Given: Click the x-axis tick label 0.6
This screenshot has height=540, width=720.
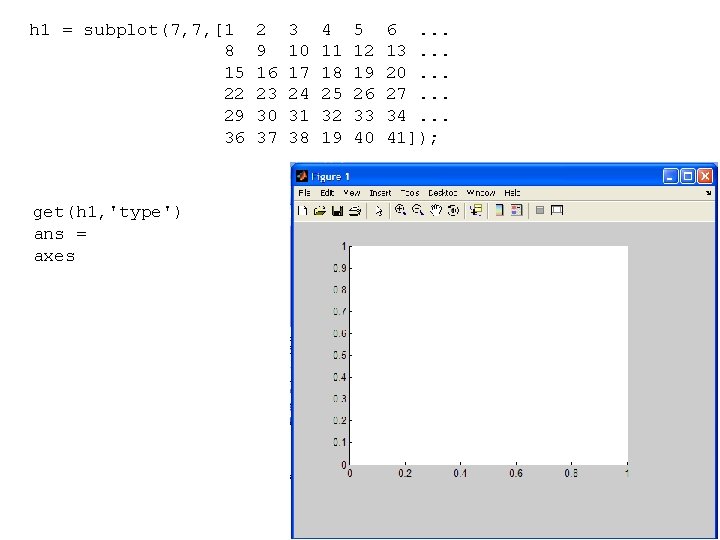Looking at the screenshot, I should tap(516, 473).
